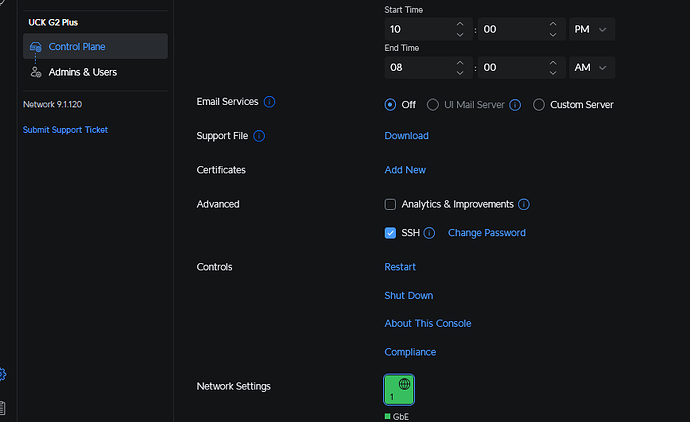Decrease End Time minutes value
This screenshot has height=422, width=690.
click(553, 73)
